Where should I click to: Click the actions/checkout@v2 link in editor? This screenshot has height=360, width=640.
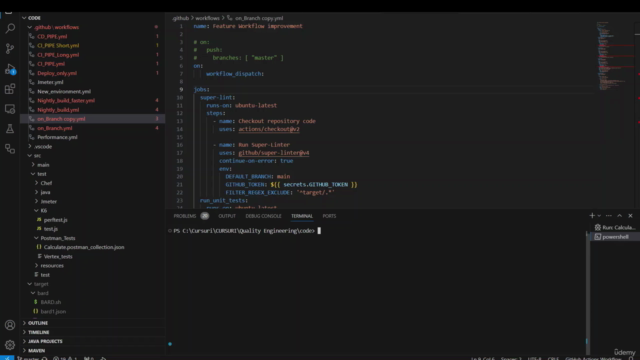tap(269, 129)
